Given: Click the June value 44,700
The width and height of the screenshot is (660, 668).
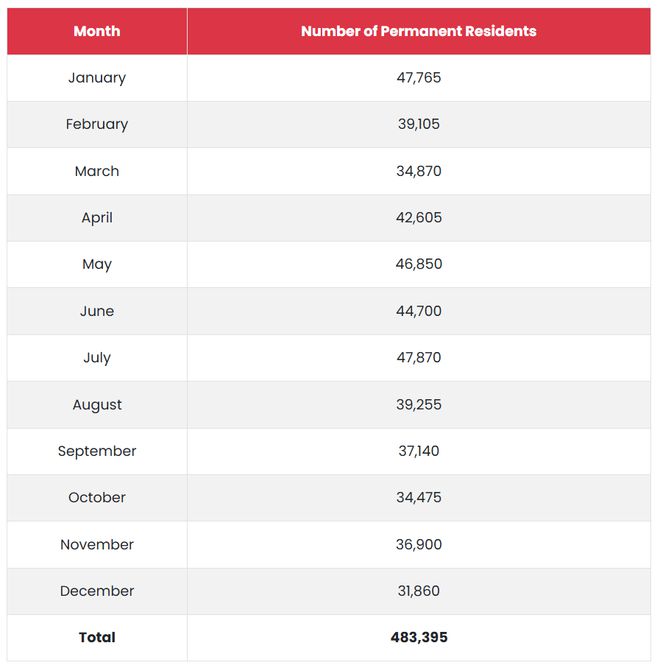Looking at the screenshot, I should point(418,311).
